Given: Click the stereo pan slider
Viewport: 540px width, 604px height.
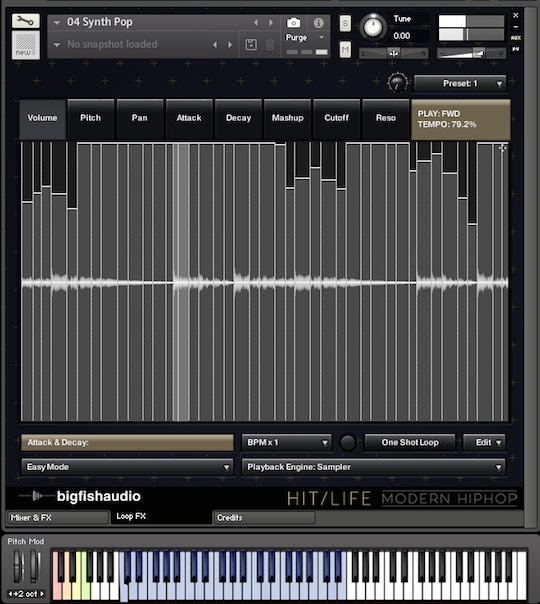Looking at the screenshot, I should pyautogui.click(x=394, y=54).
